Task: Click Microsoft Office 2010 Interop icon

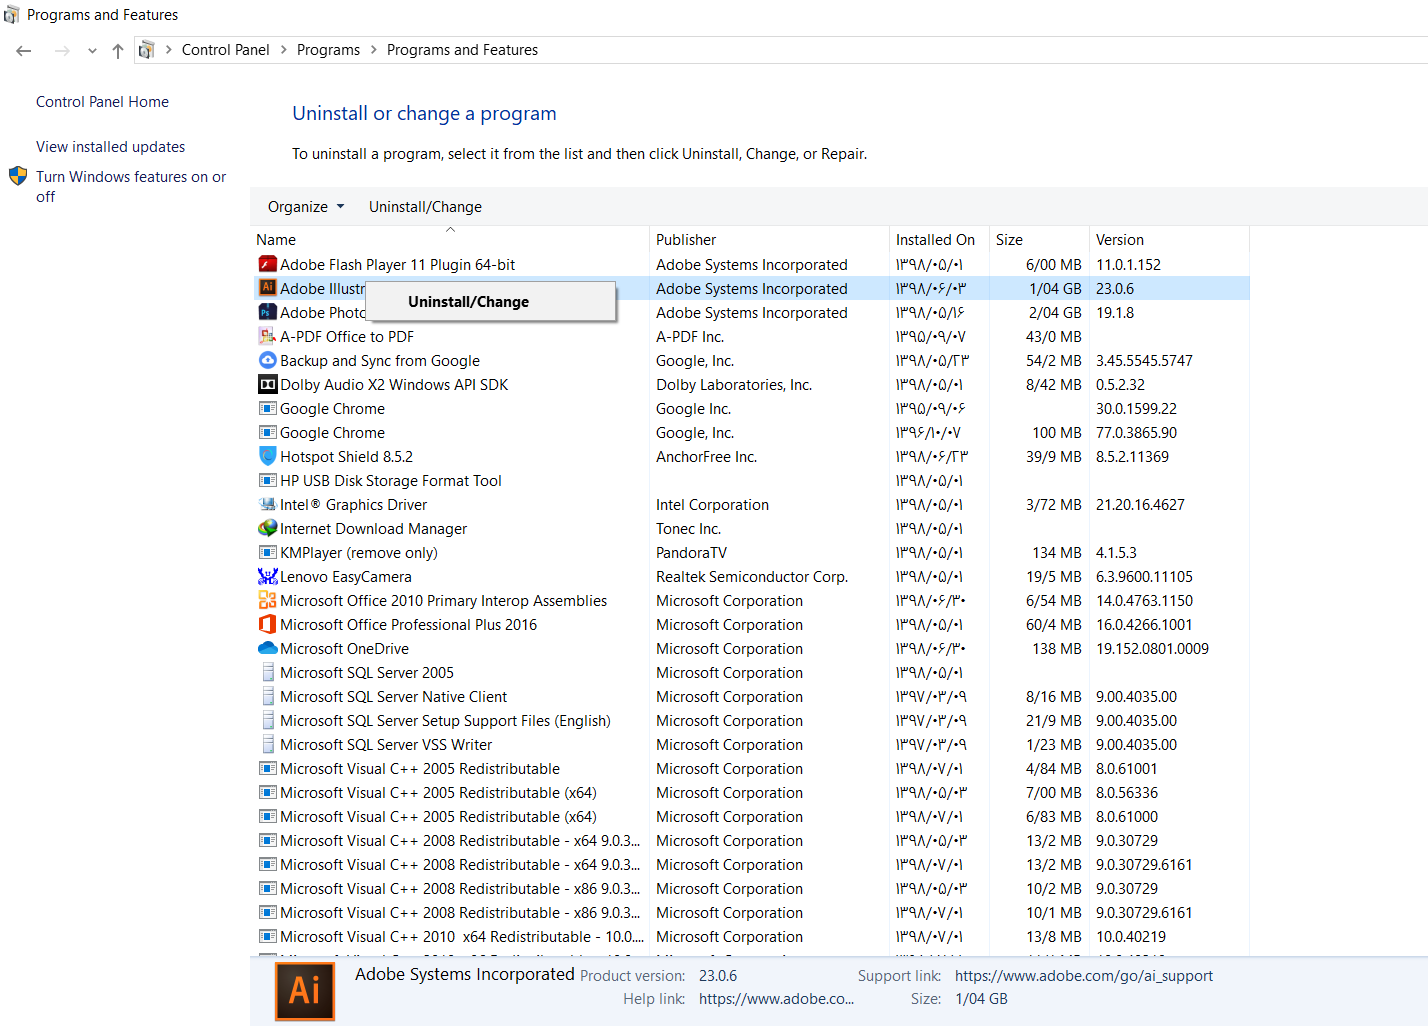Action: 268,600
